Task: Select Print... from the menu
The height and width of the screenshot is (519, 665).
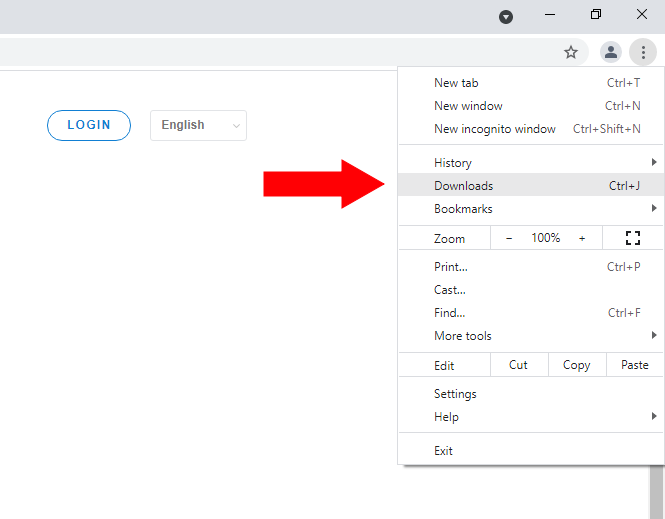Action: coord(451,267)
